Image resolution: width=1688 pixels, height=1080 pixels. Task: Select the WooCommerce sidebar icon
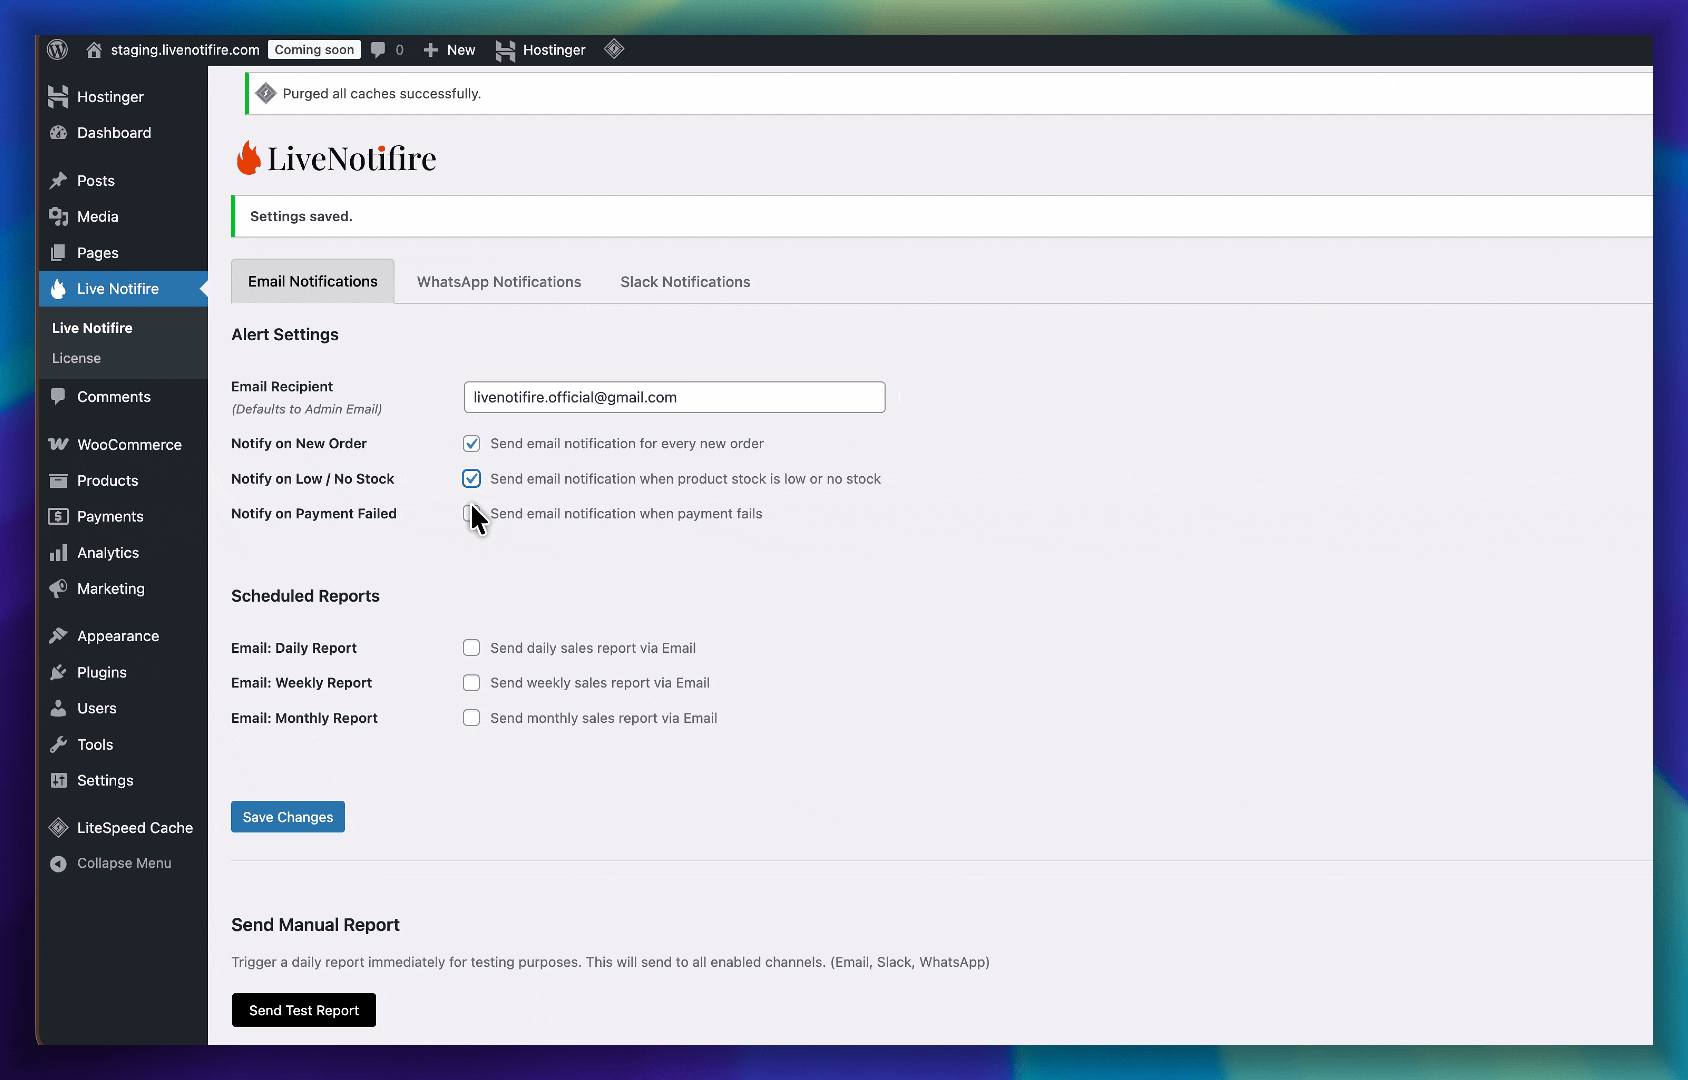[60, 444]
